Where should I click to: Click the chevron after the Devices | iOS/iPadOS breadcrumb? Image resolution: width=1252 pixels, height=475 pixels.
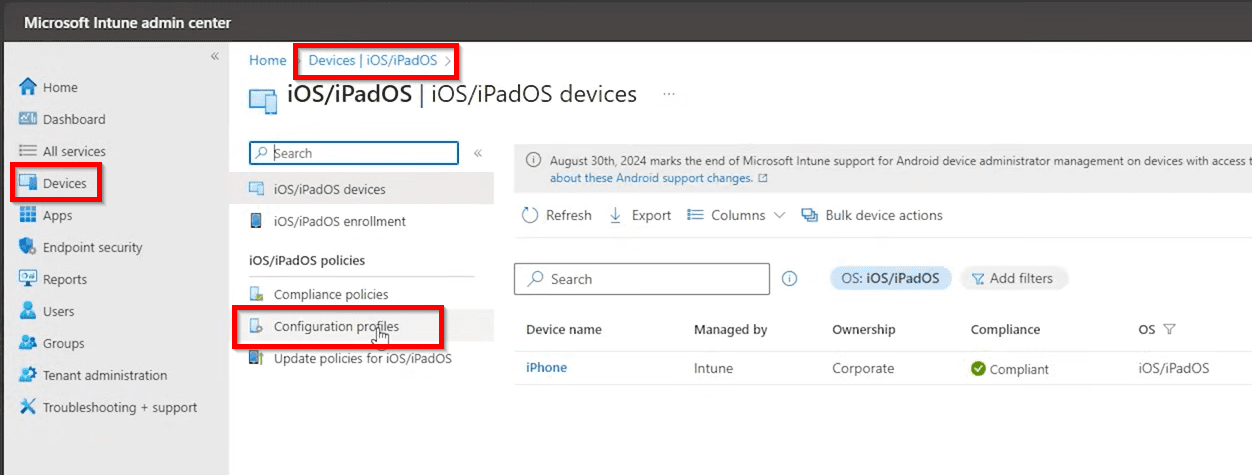[x=449, y=61]
